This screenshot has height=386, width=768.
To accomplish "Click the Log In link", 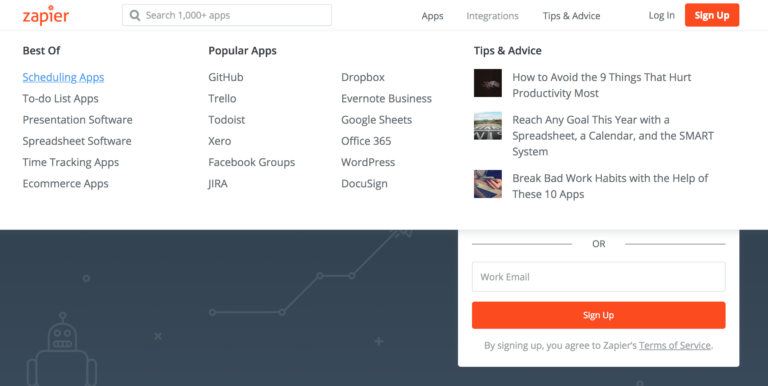I will [661, 15].
